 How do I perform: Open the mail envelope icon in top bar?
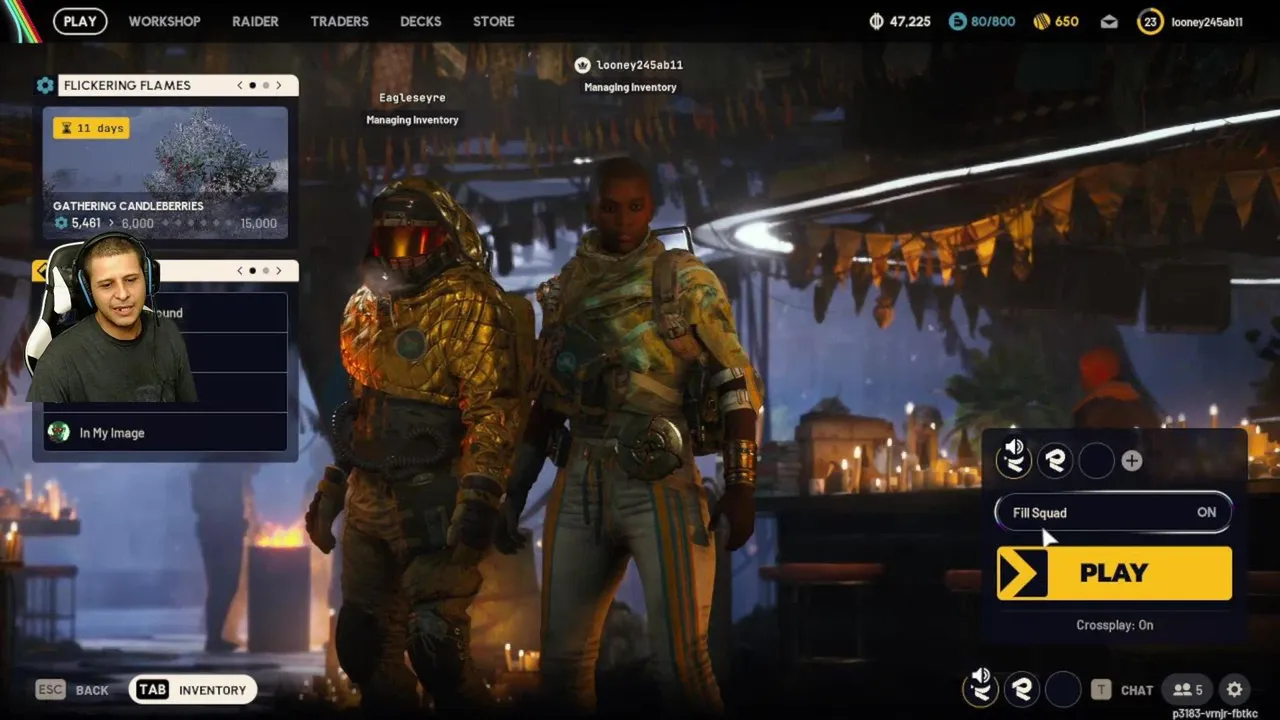coord(1109,22)
